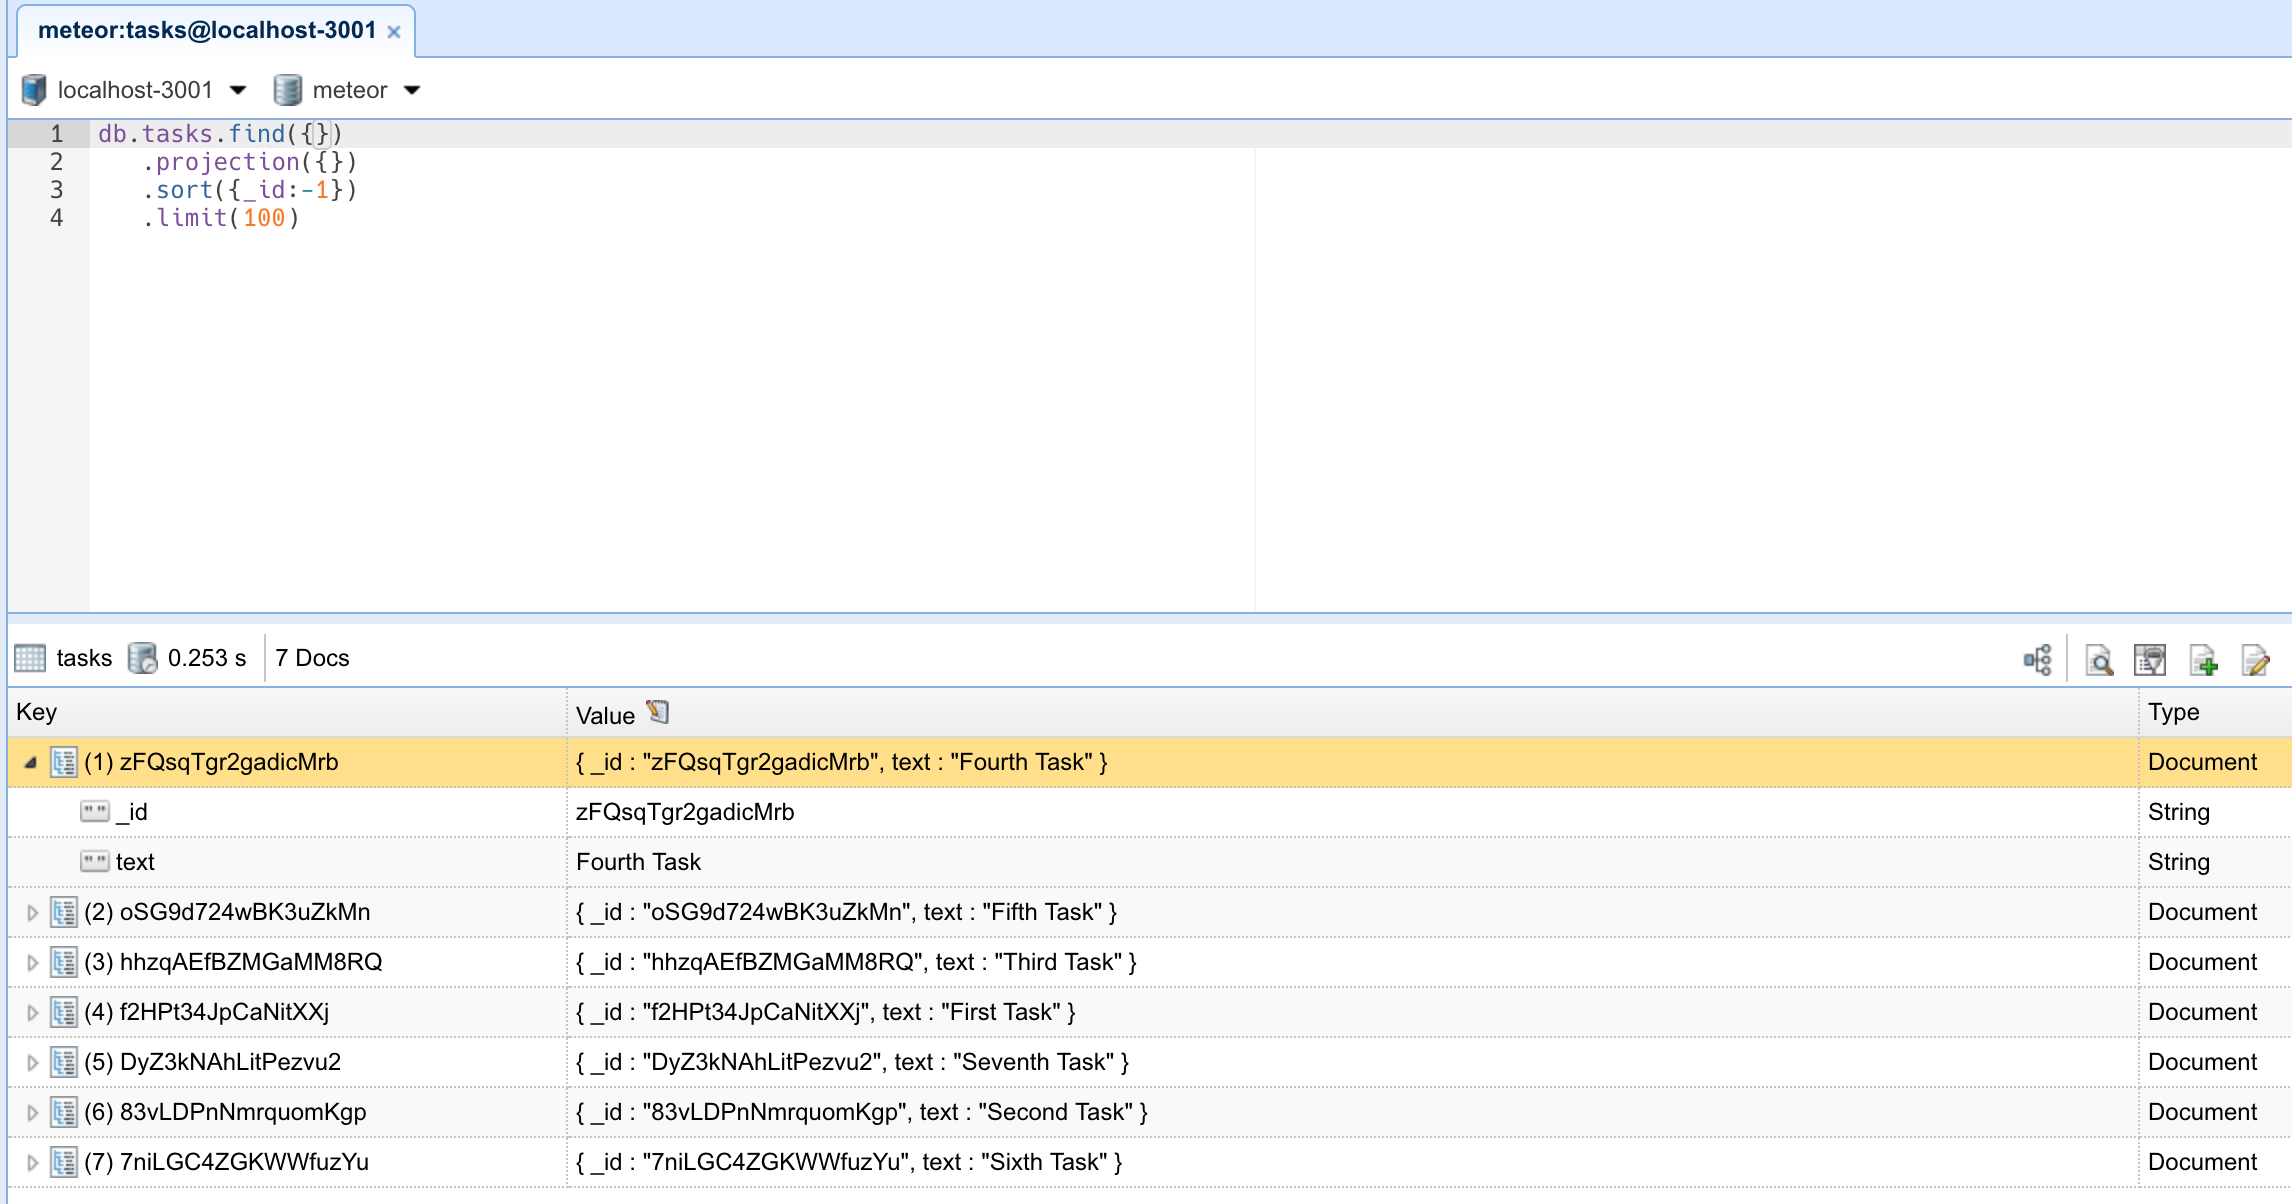The width and height of the screenshot is (2292, 1204).
Task: Click the filter results funnel icon
Action: [x=2150, y=660]
